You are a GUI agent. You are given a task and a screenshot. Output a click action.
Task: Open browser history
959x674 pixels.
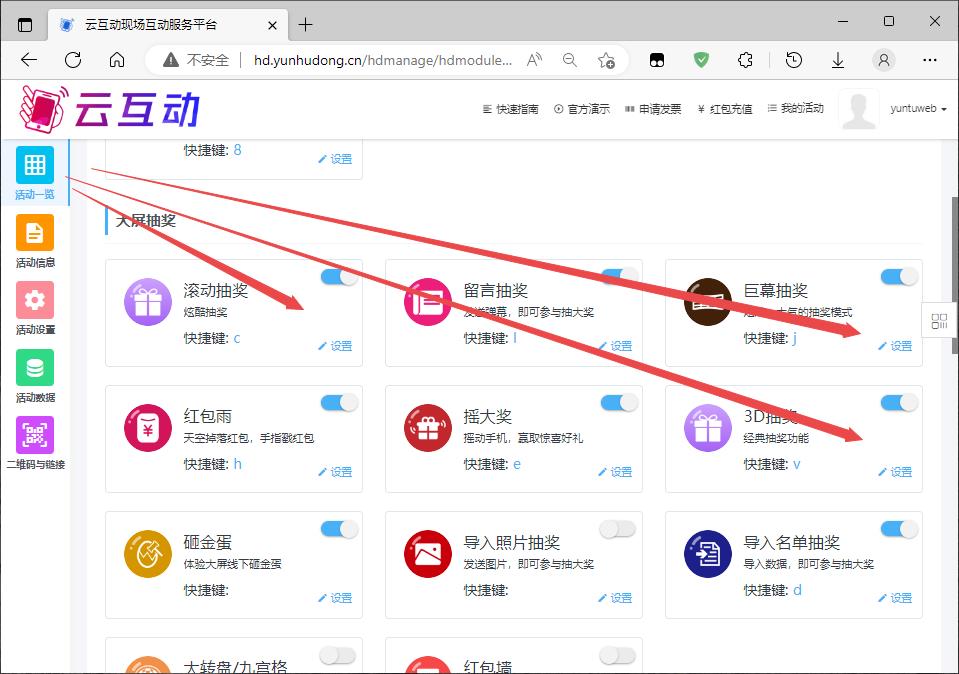tap(794, 60)
